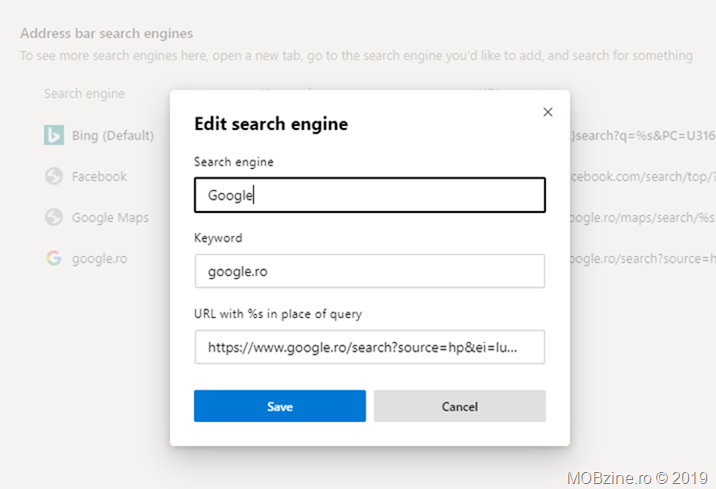716x489 pixels.
Task: Click the Google G icon for google.ro
Action: pos(54,258)
